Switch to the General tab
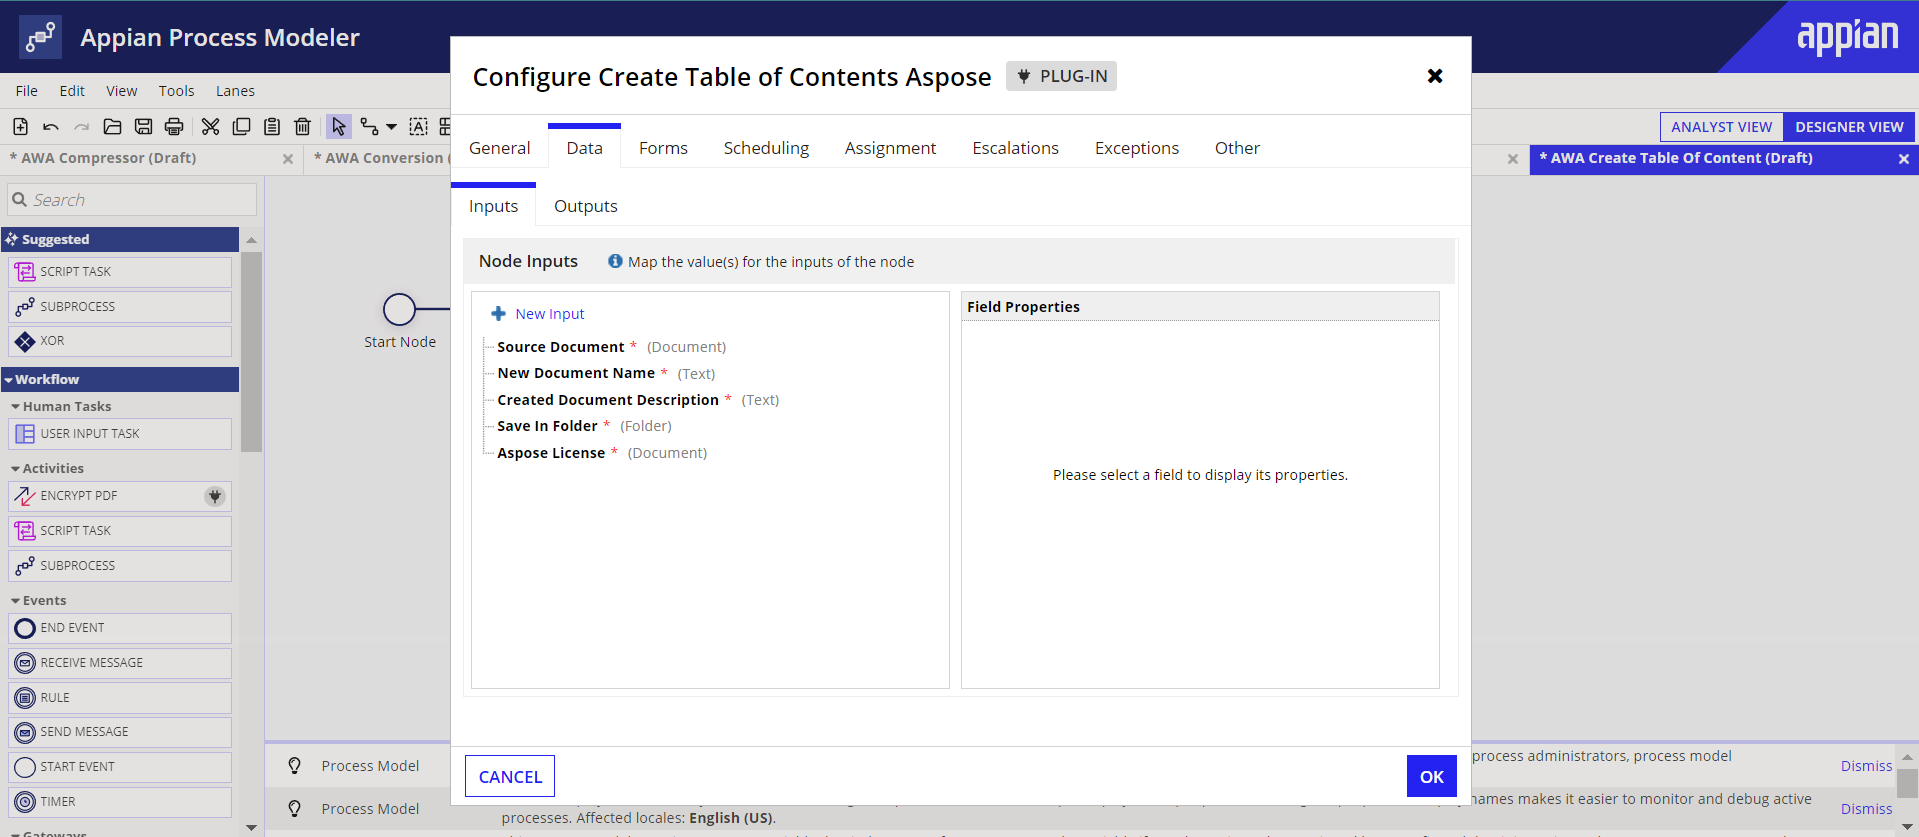Screen dimensions: 1919x837 pyautogui.click(x=500, y=148)
